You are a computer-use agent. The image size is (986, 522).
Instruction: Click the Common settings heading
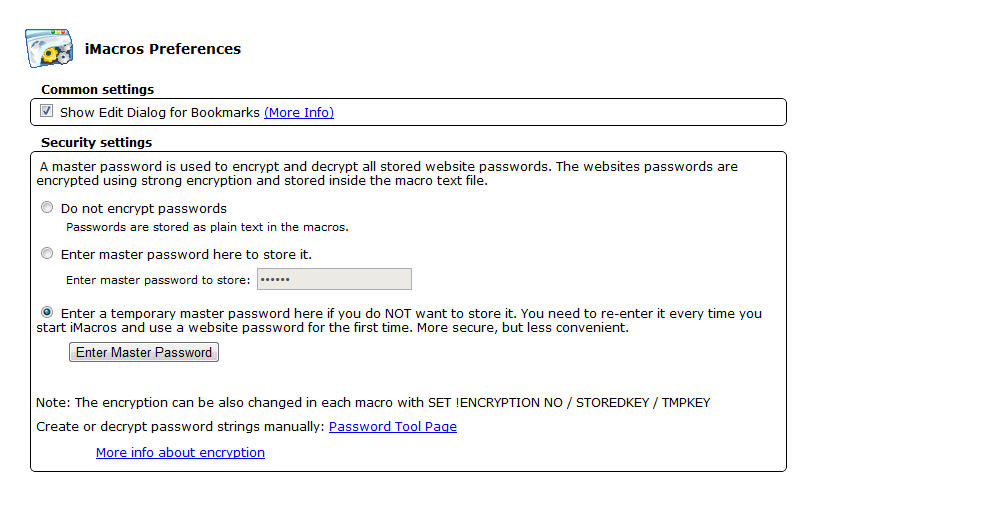point(97,90)
